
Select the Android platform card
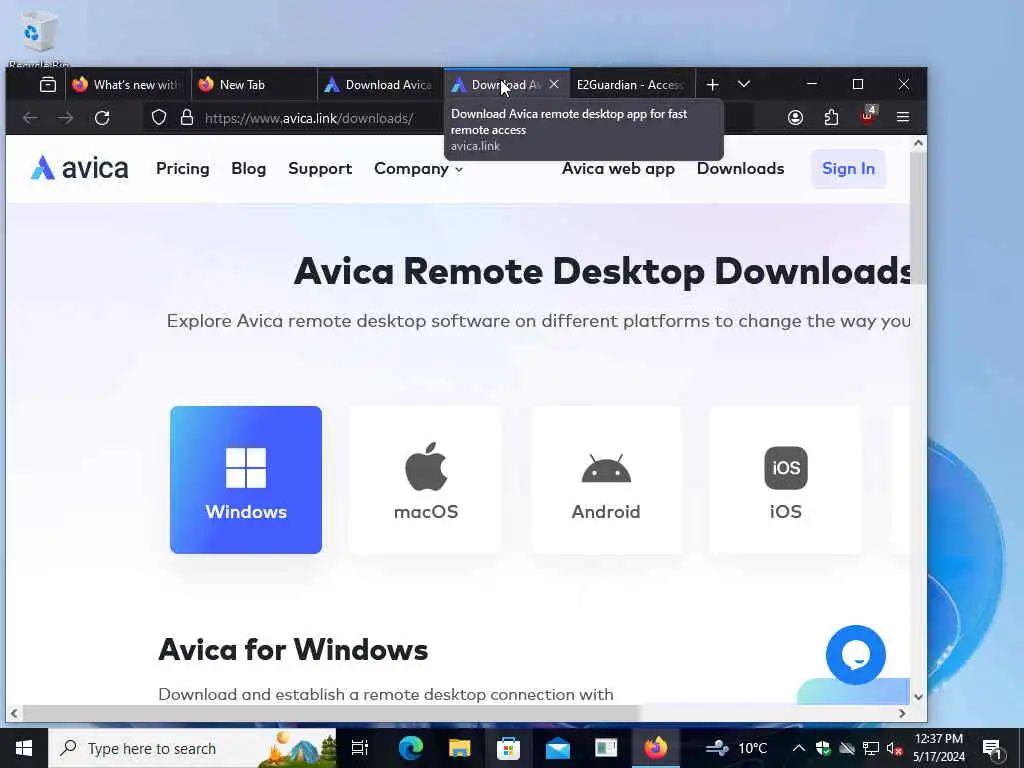[606, 480]
